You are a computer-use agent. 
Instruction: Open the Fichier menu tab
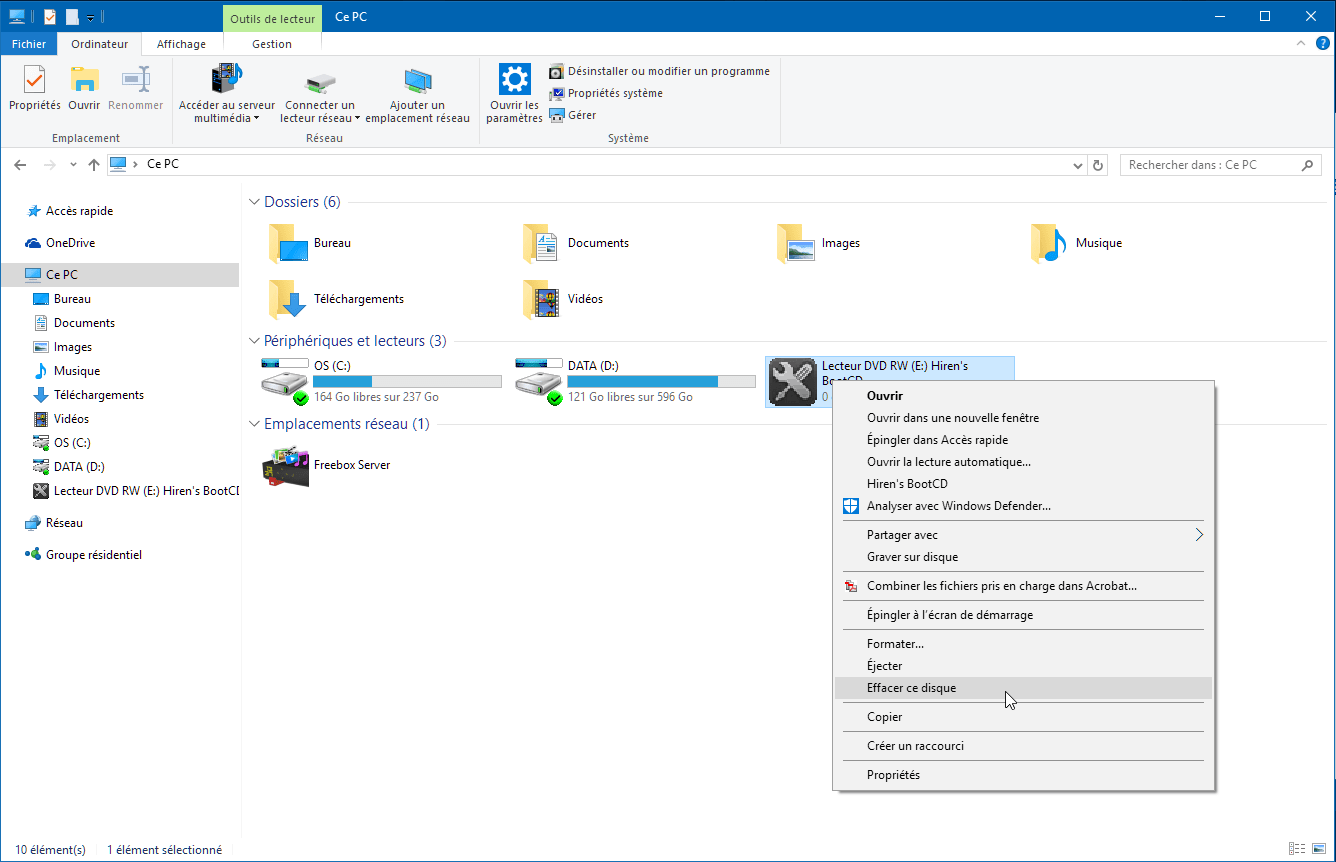29,44
